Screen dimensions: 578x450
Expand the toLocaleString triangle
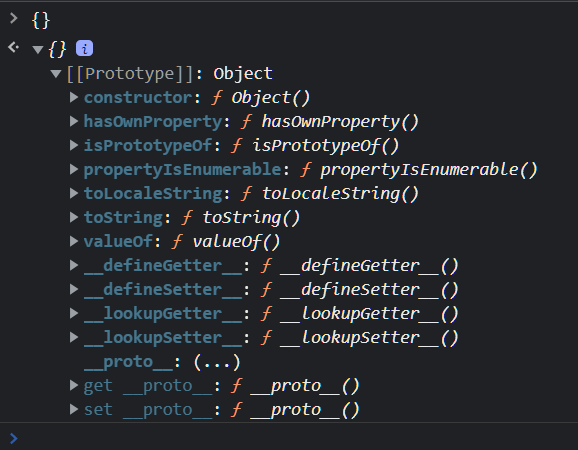[74, 193]
